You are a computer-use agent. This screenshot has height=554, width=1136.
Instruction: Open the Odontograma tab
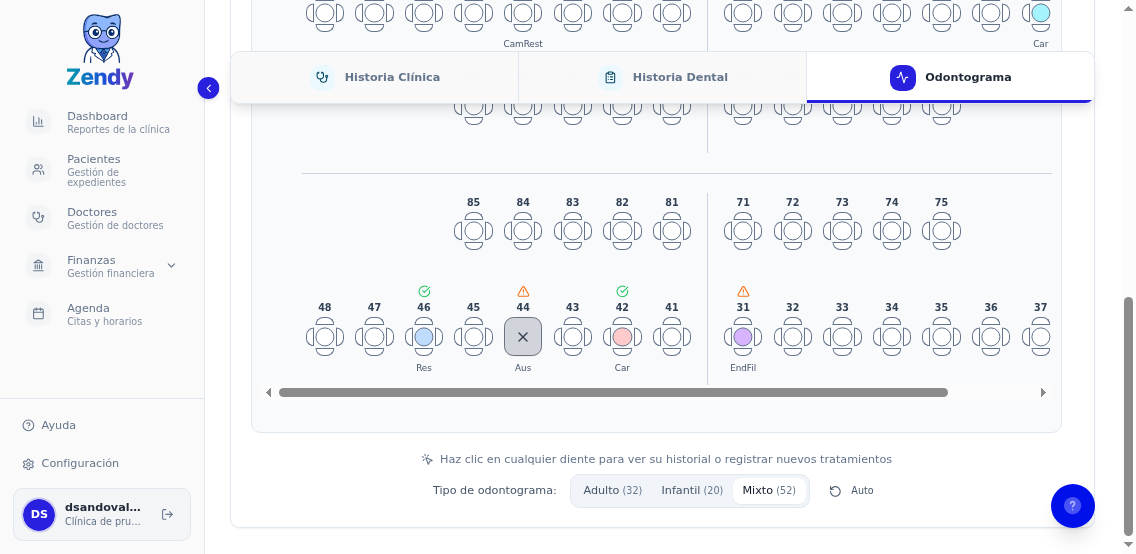click(950, 77)
